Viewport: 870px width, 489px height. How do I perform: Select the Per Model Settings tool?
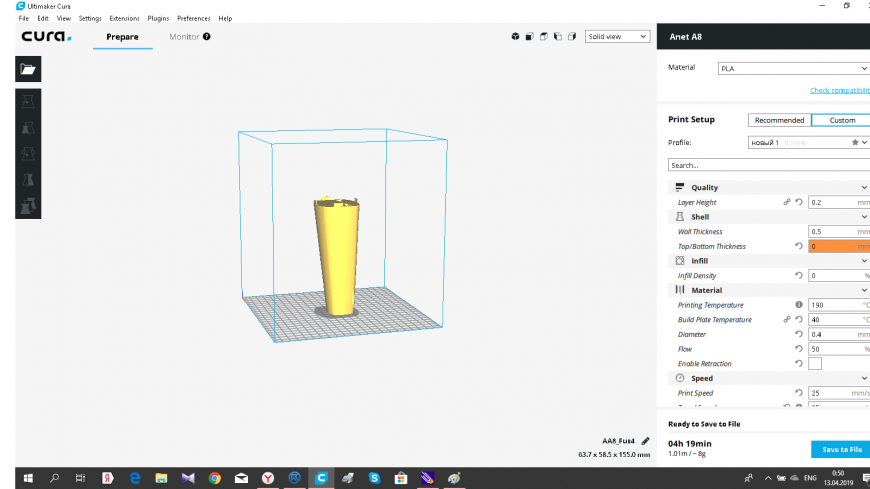pos(28,206)
